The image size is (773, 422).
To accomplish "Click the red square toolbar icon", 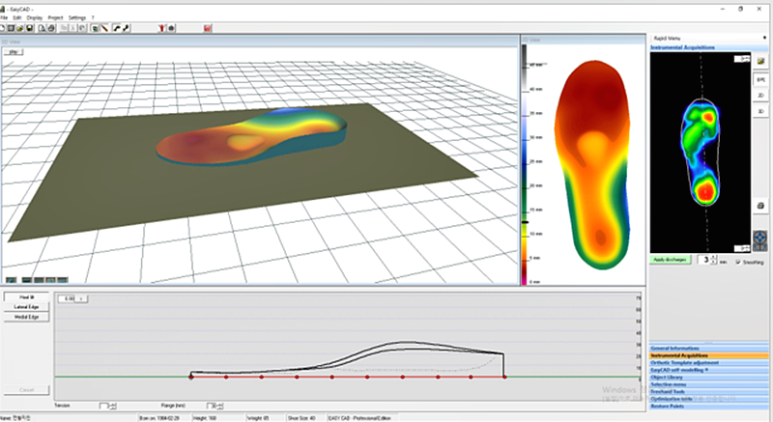I will (x=208, y=28).
